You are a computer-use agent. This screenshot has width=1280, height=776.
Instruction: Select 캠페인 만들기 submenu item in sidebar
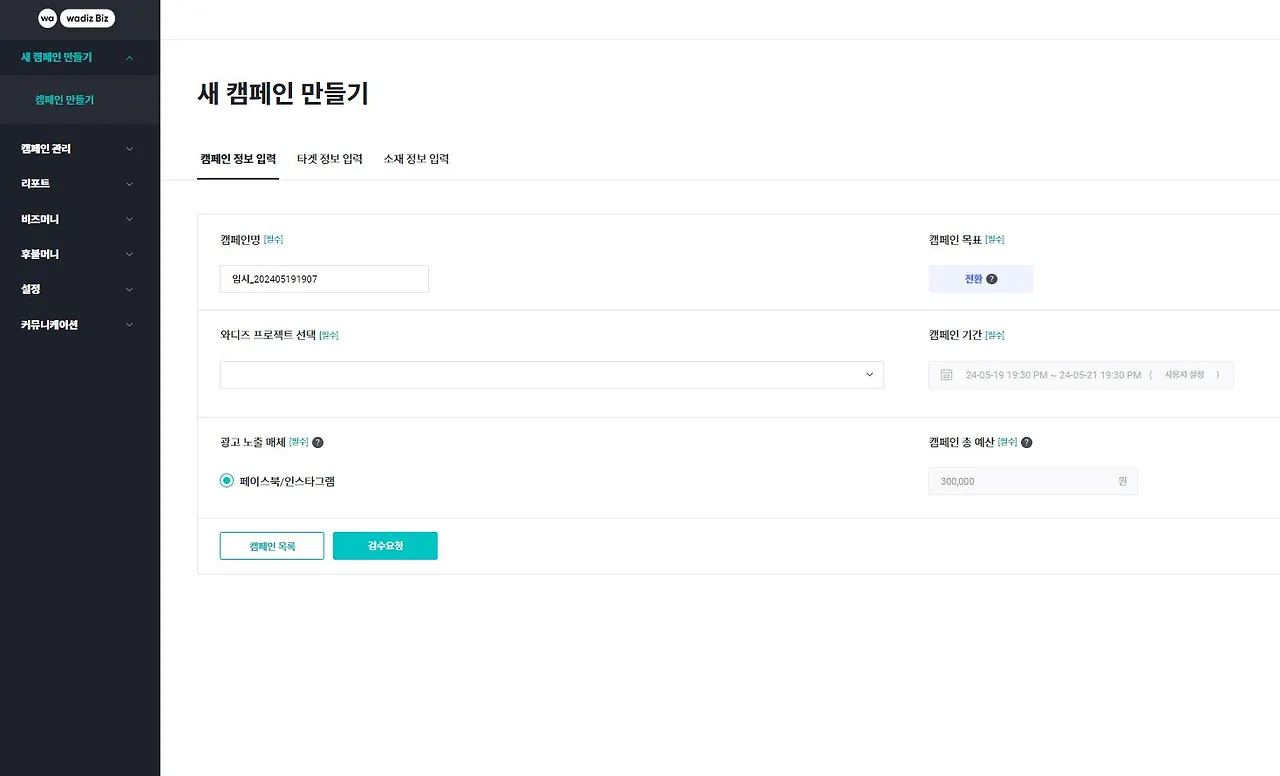tap(64, 100)
